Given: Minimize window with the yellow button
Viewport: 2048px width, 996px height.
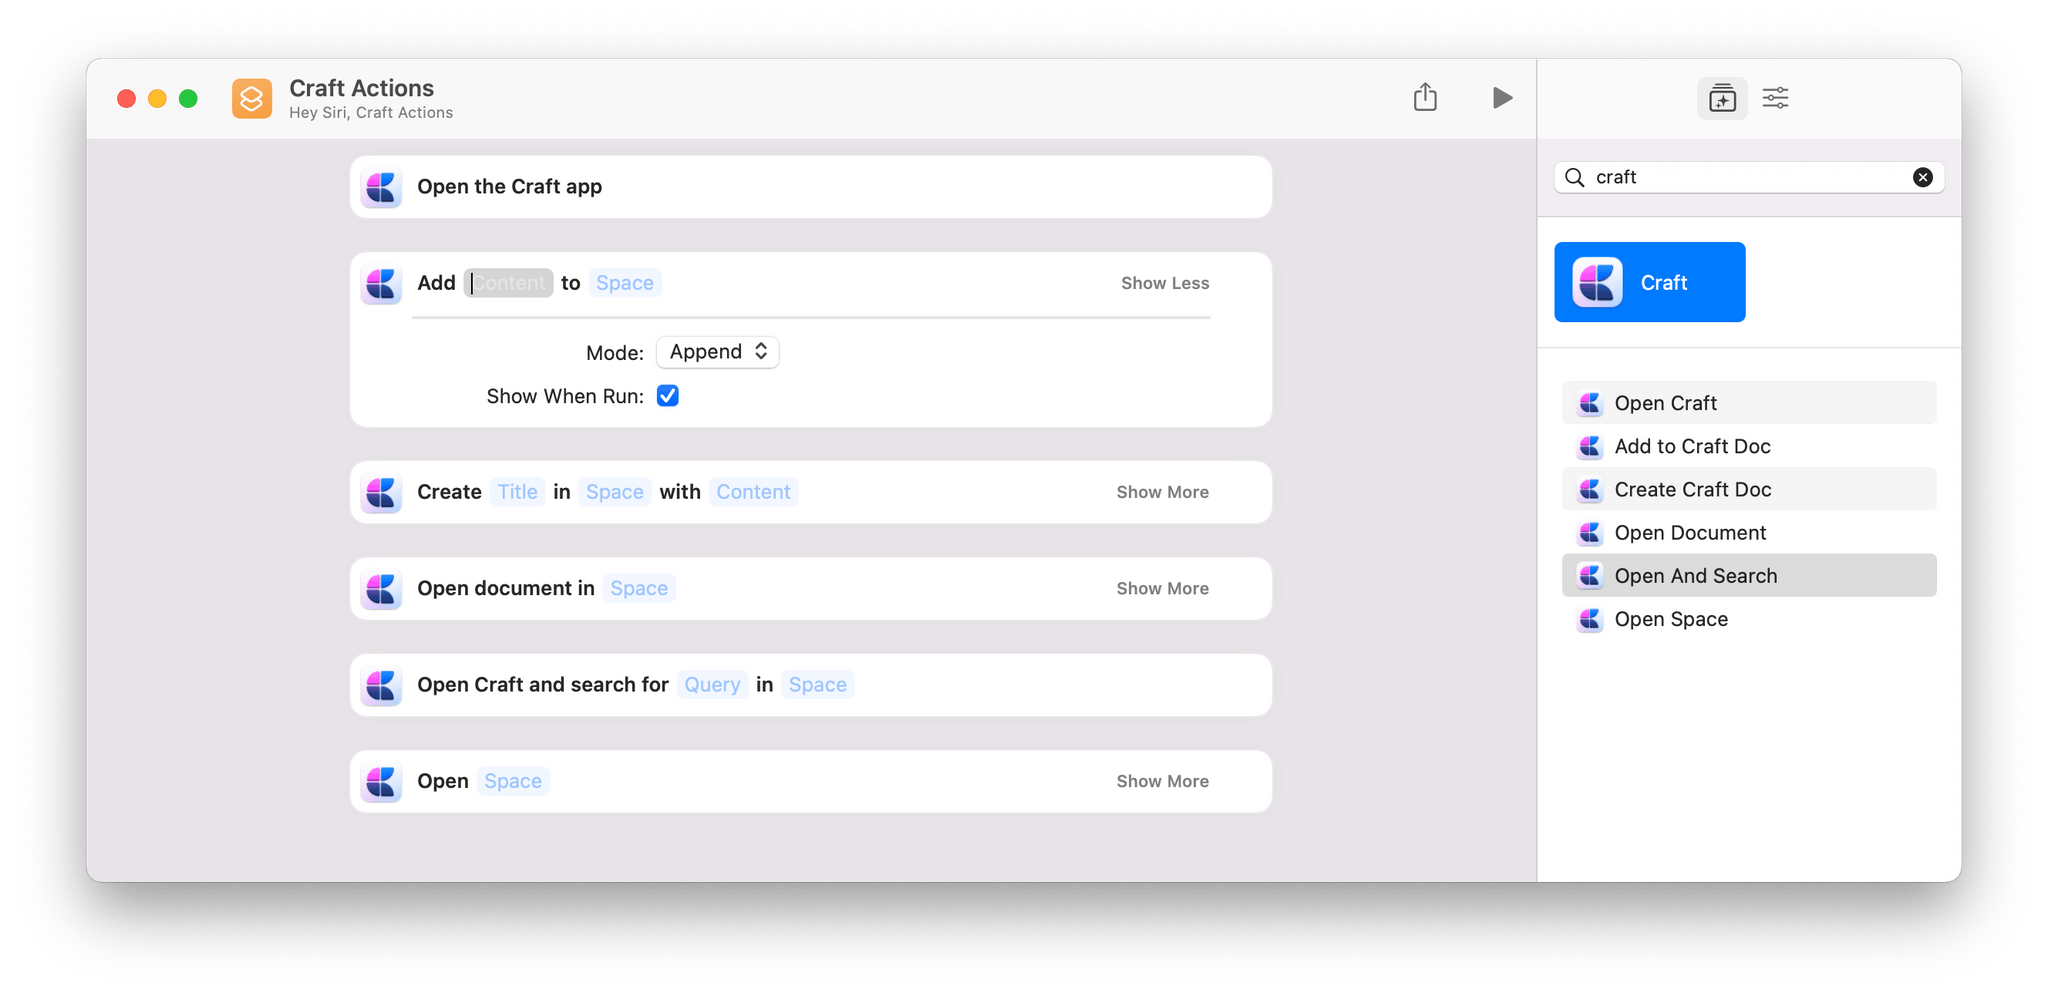Looking at the screenshot, I should click(x=157, y=98).
